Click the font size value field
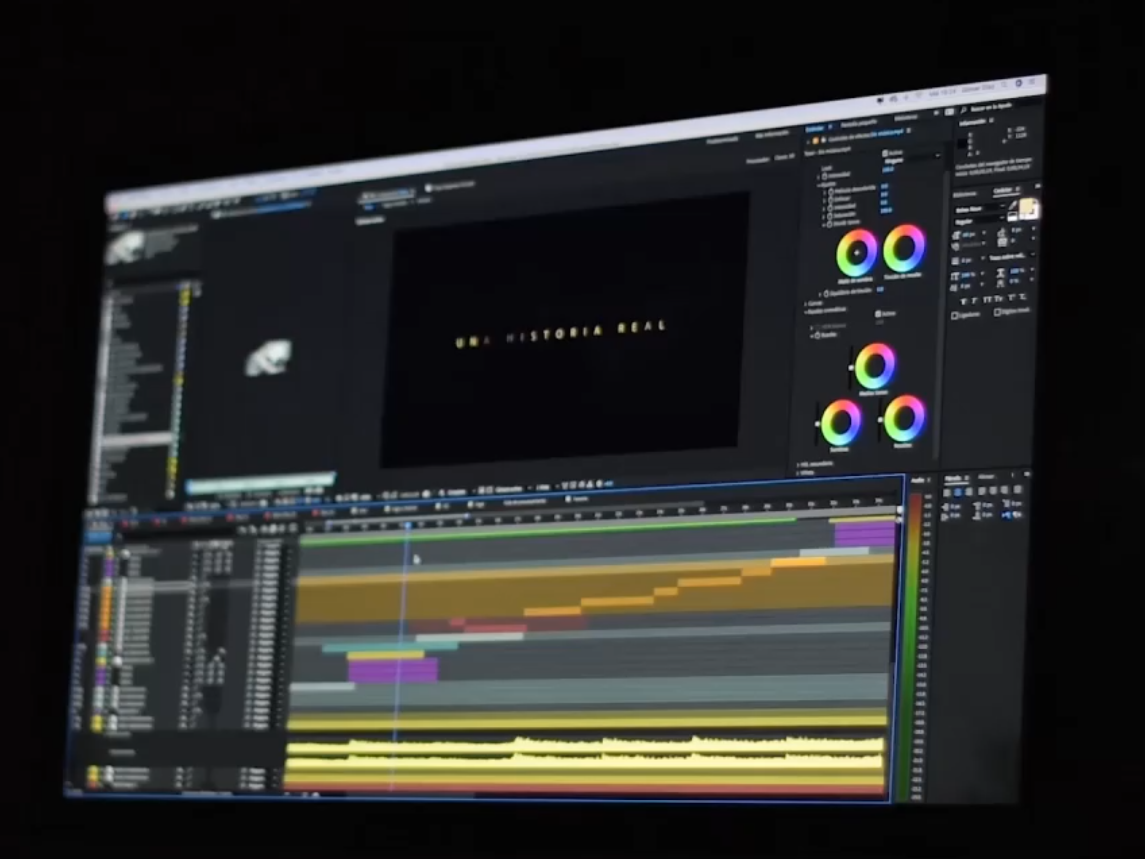The width and height of the screenshot is (1145, 859). tap(968, 234)
